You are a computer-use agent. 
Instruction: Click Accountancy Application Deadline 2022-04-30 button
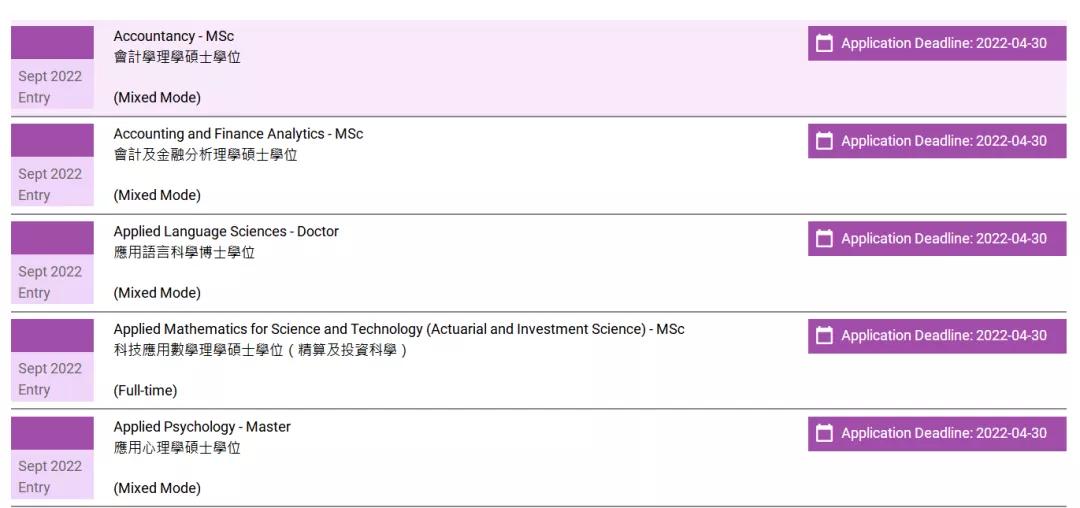pyautogui.click(x=937, y=43)
